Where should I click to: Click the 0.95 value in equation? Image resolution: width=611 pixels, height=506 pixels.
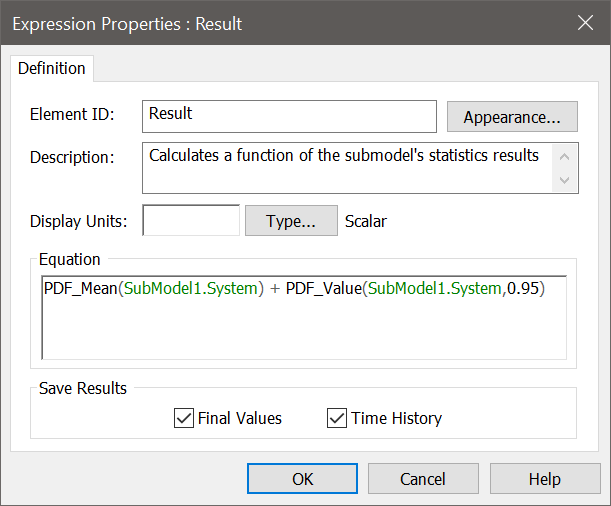click(523, 289)
